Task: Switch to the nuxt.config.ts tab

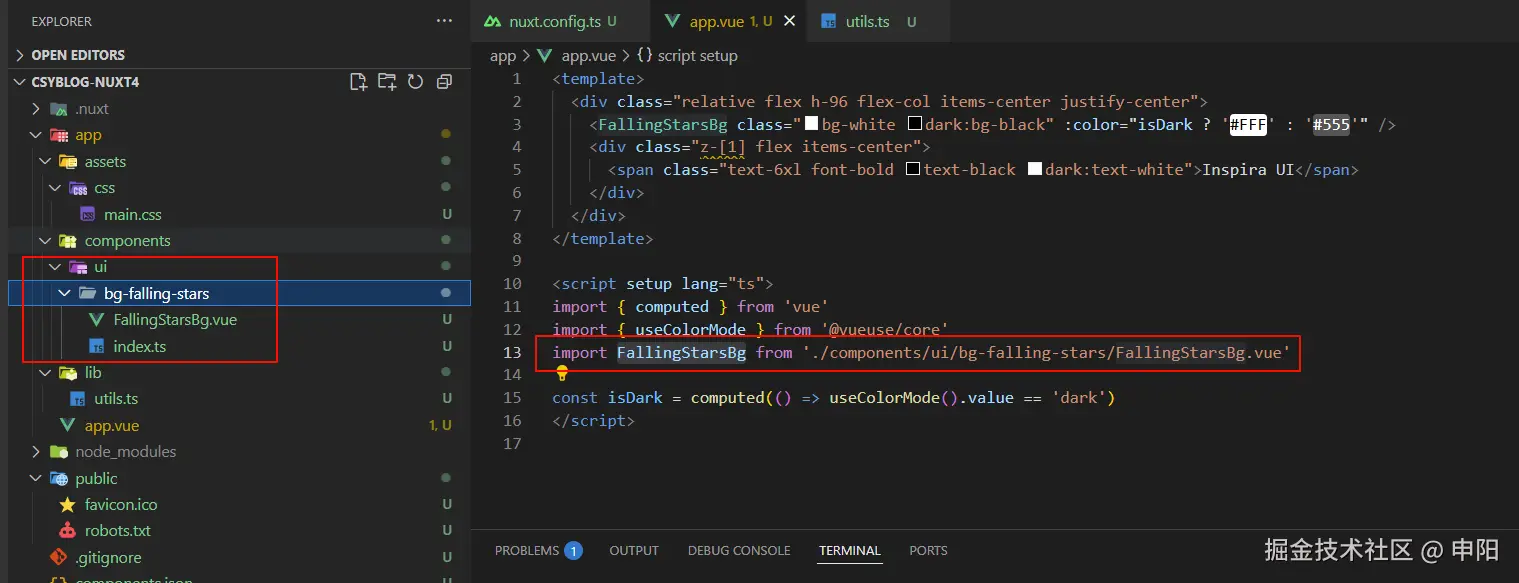Action: [x=549, y=21]
